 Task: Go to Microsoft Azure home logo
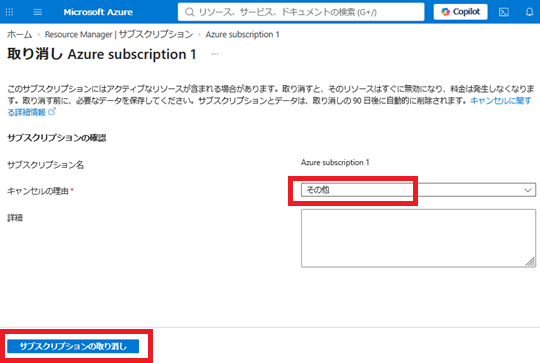click(98, 12)
